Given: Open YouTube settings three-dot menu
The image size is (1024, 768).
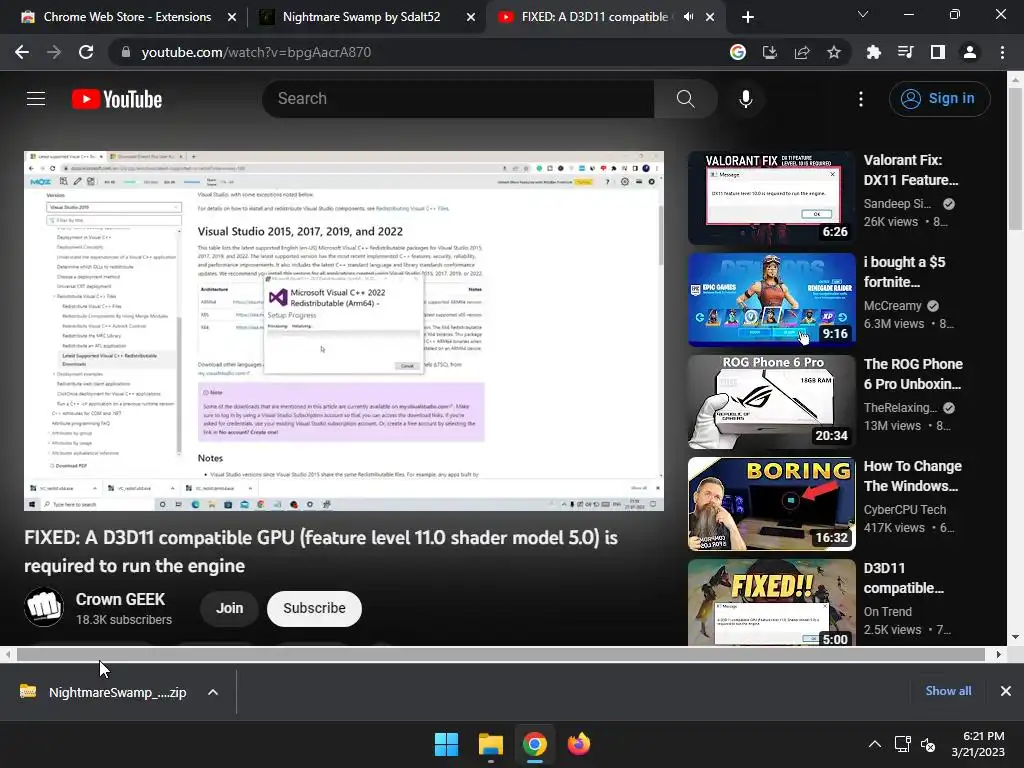Looking at the screenshot, I should [861, 99].
